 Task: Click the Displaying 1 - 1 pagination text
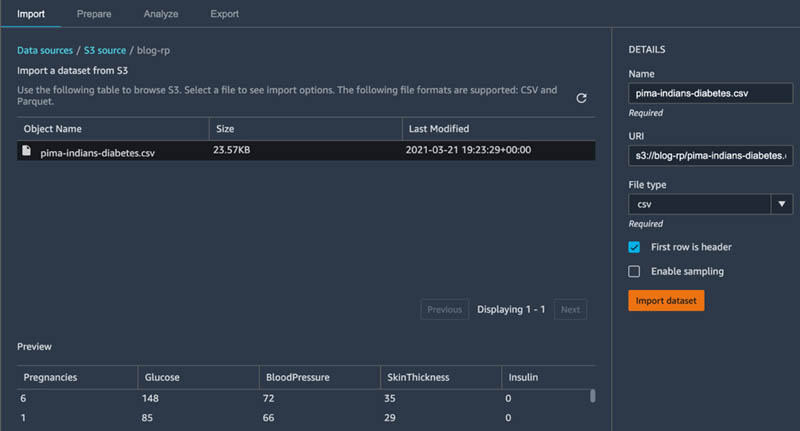coord(511,310)
